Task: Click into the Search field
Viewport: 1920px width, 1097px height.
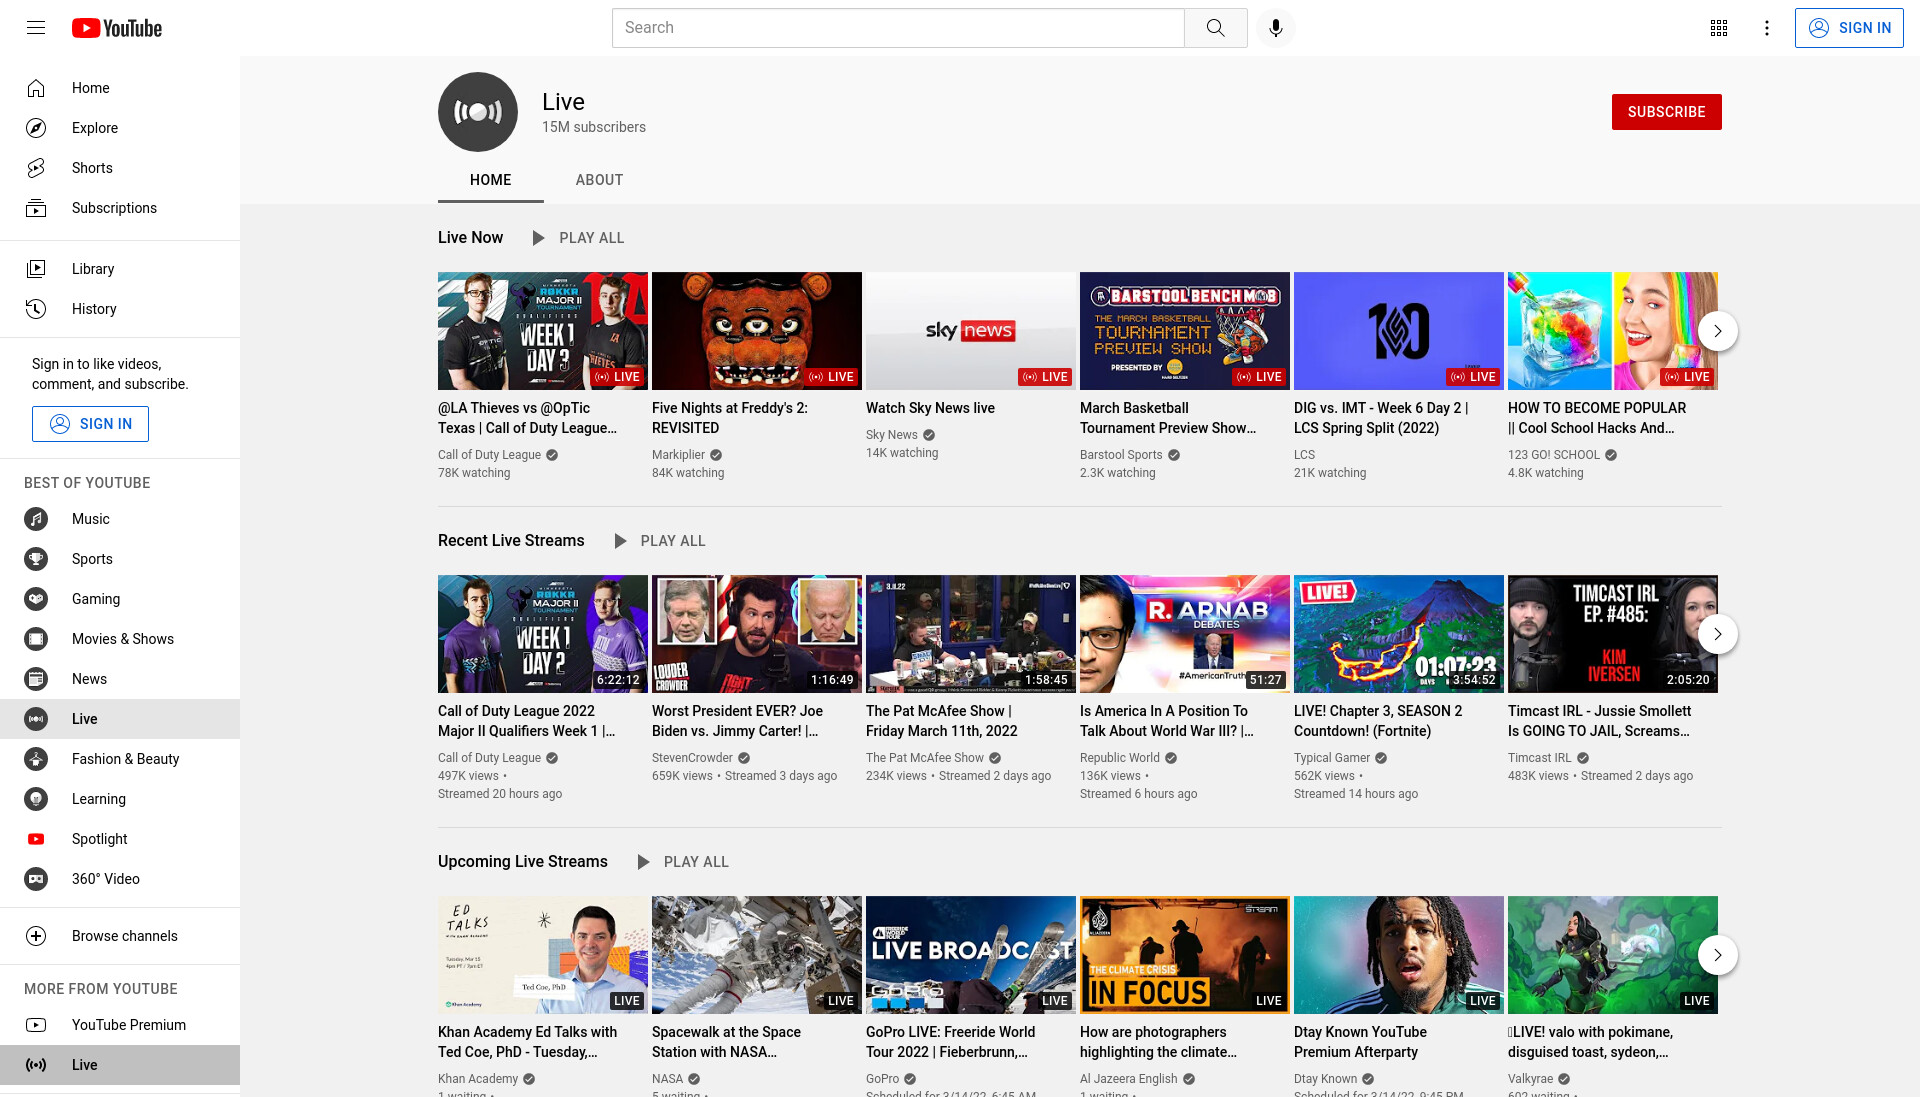Action: [x=898, y=28]
